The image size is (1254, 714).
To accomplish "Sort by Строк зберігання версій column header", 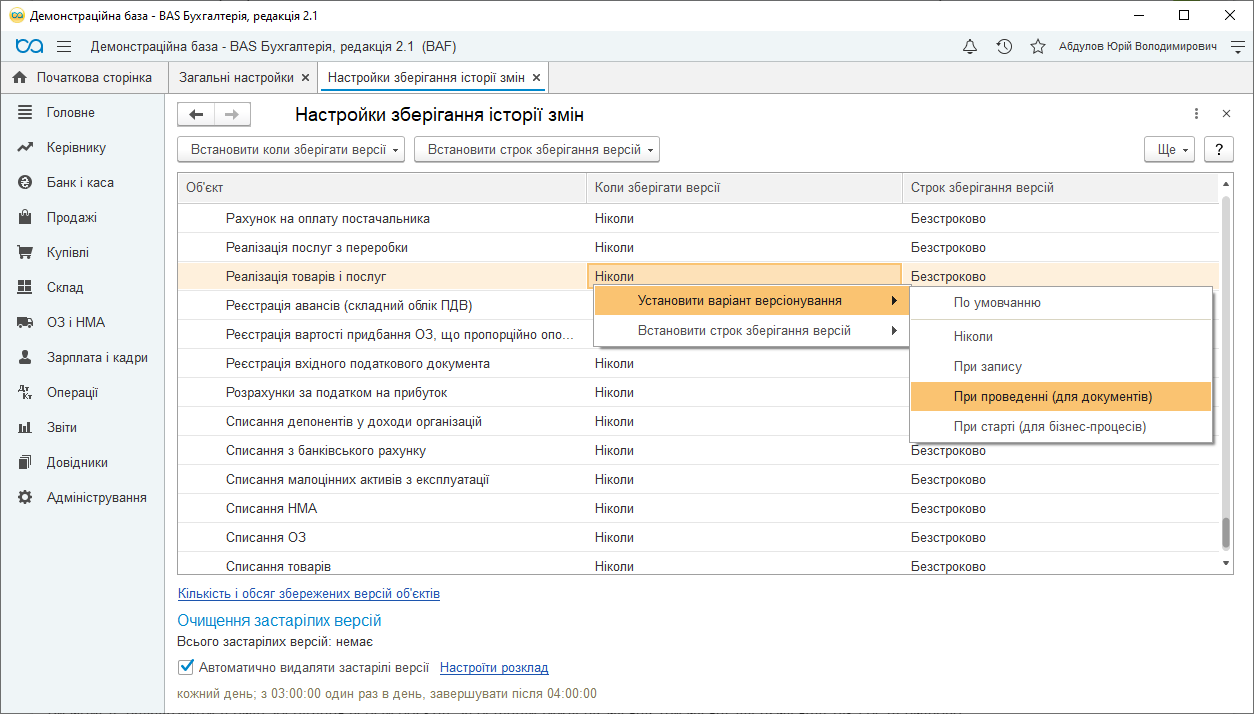I will click(1061, 188).
